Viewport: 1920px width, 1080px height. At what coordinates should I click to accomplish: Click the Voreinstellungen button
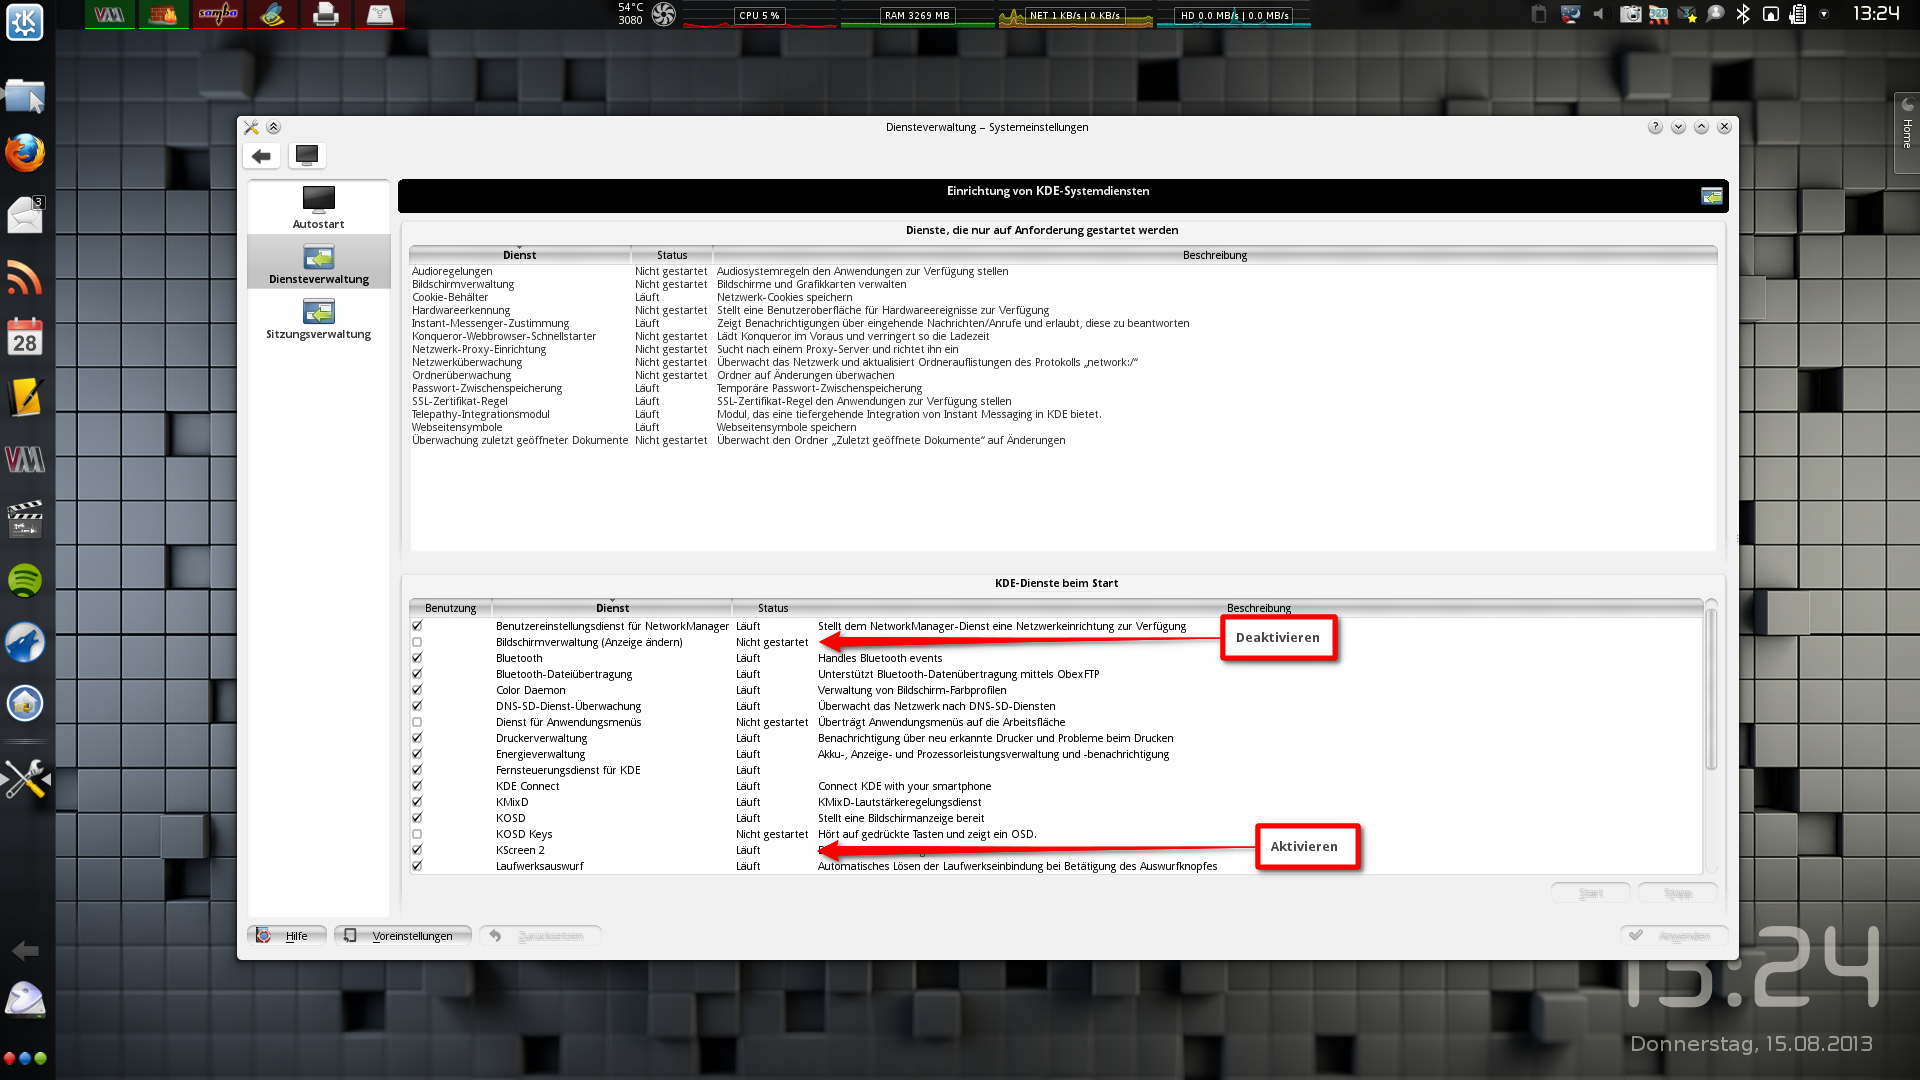click(402, 936)
